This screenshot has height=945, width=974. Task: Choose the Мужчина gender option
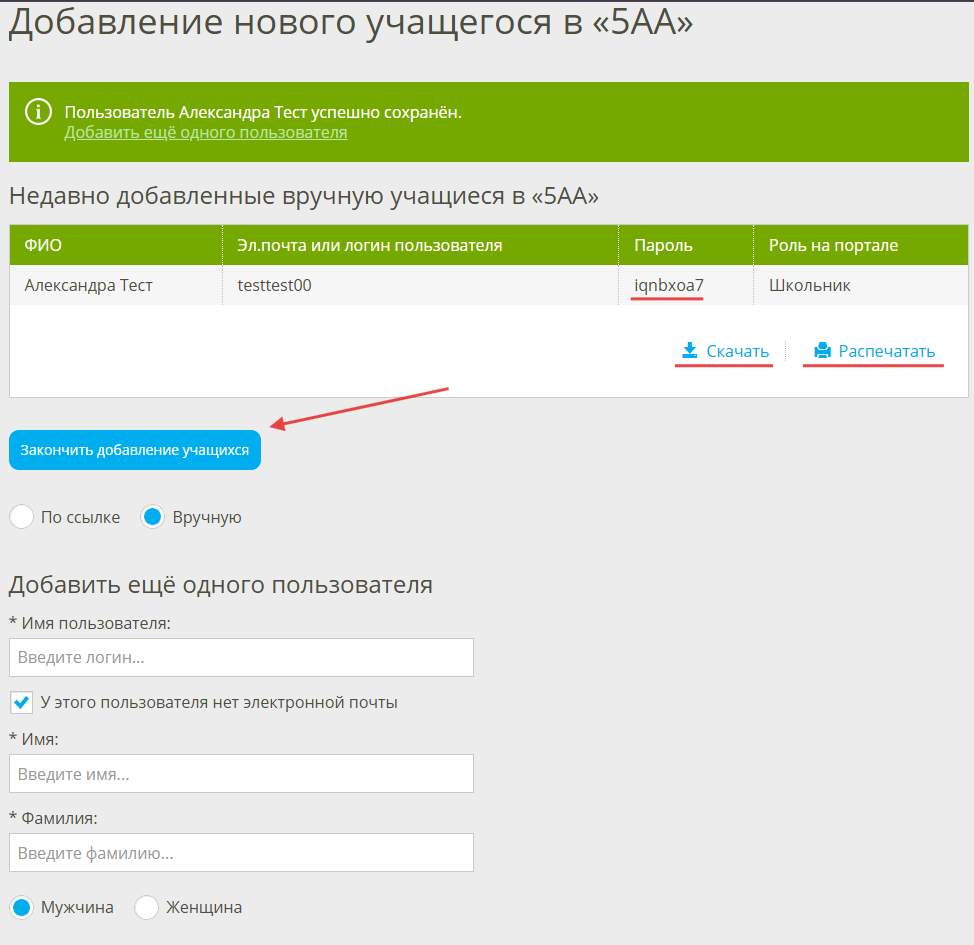tap(22, 907)
